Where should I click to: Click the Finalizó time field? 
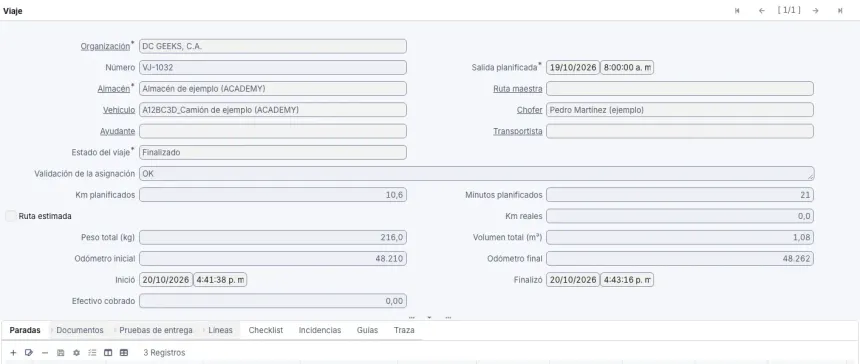[x=627, y=280]
